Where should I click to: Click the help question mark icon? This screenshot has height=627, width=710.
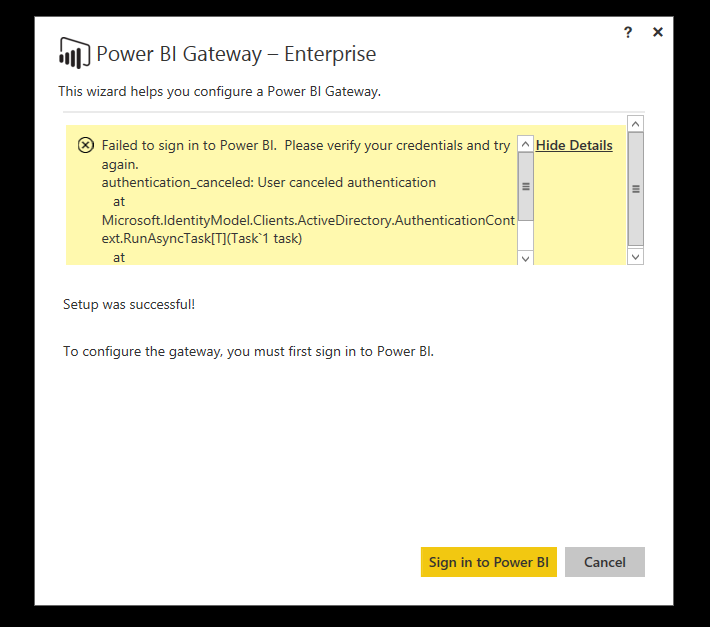click(x=628, y=33)
